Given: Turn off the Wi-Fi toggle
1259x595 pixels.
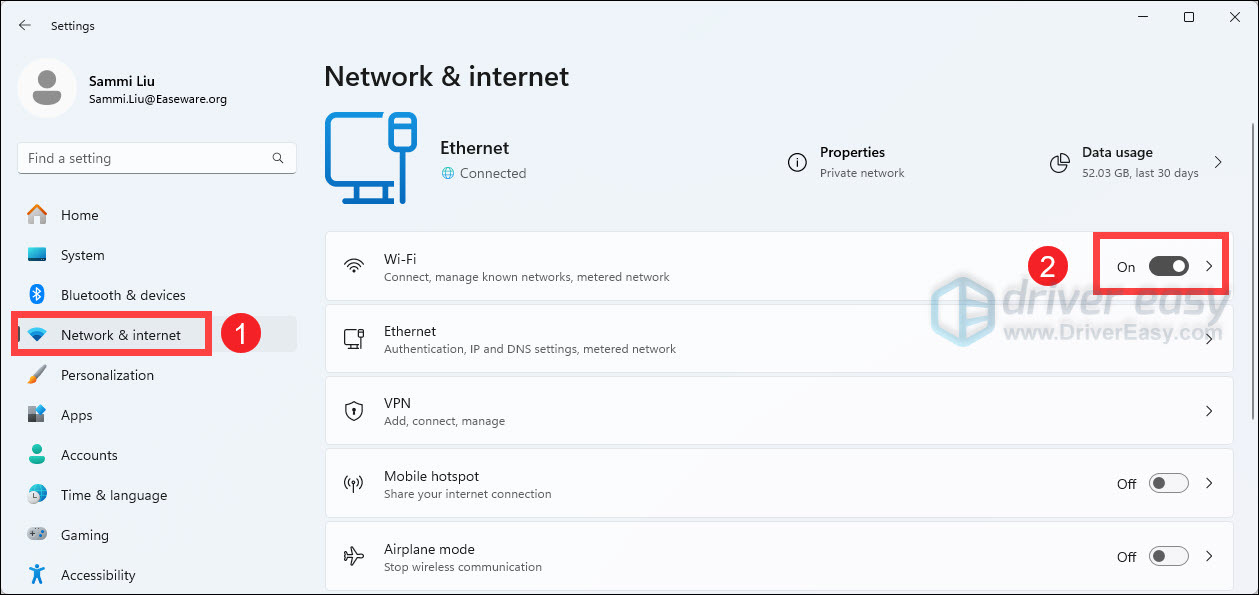Looking at the screenshot, I should tap(1168, 266).
